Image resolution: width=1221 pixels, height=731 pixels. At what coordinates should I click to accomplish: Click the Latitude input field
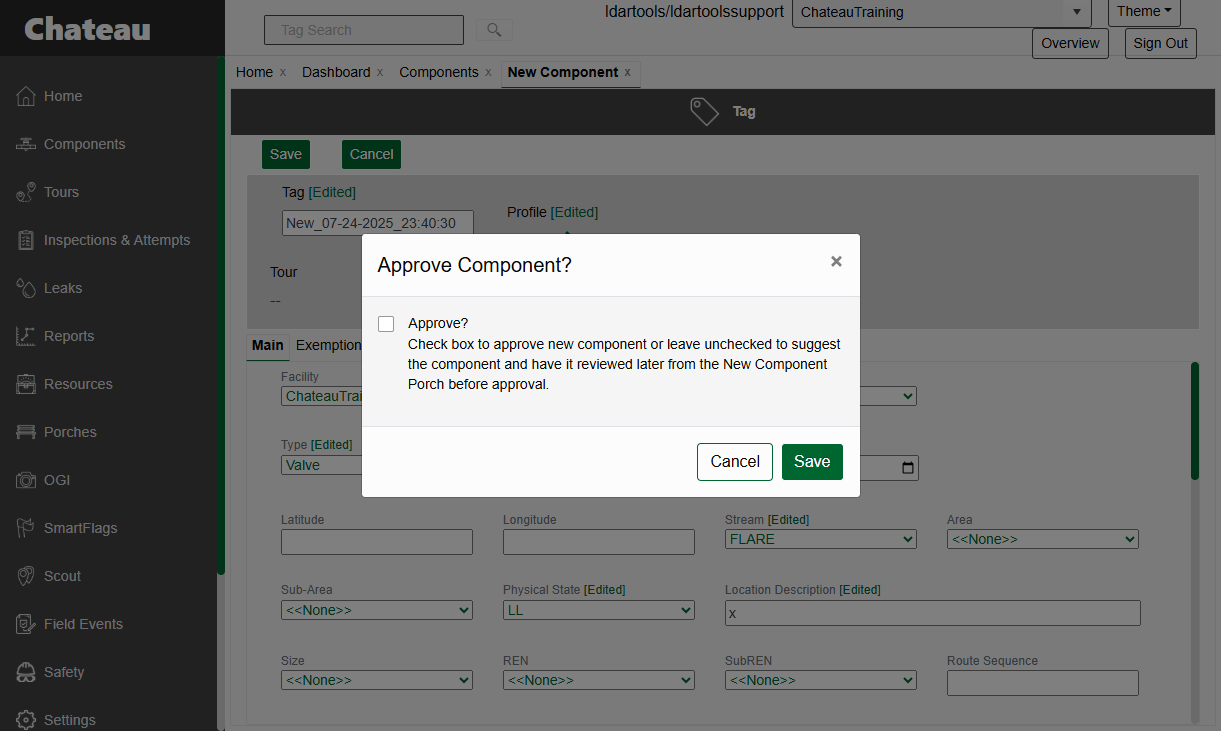click(x=377, y=542)
